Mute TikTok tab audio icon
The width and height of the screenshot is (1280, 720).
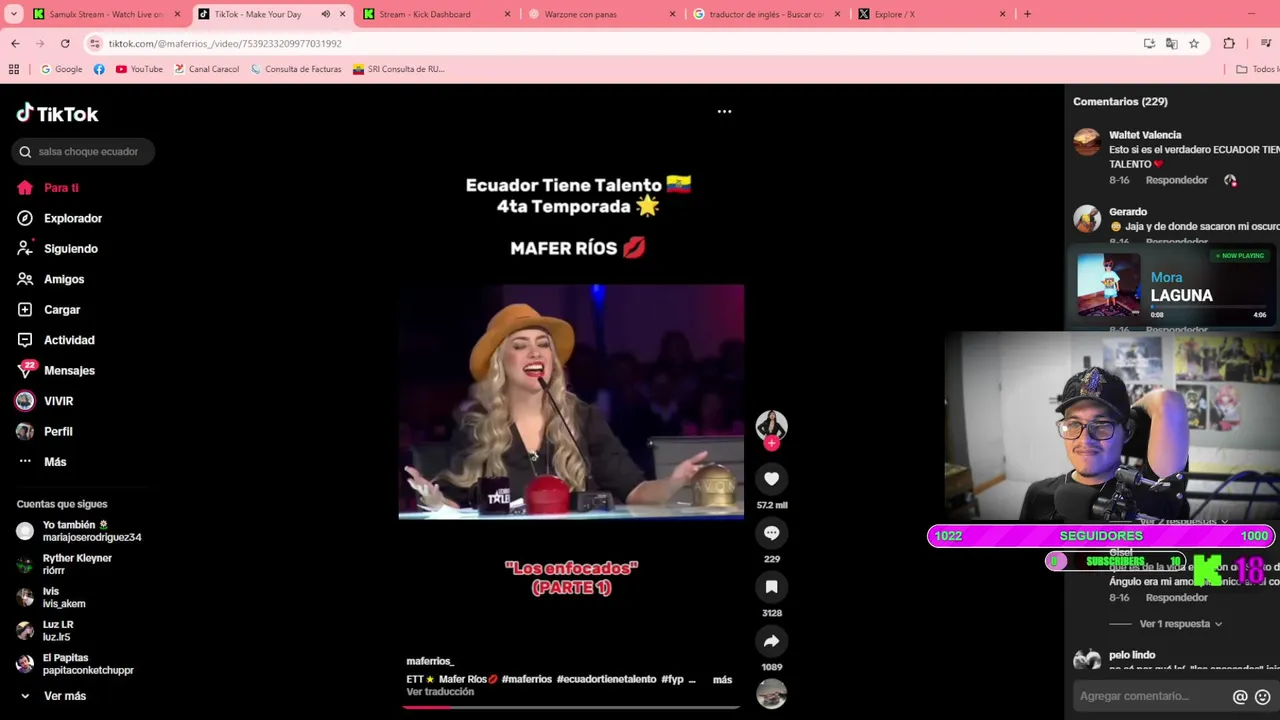326,14
